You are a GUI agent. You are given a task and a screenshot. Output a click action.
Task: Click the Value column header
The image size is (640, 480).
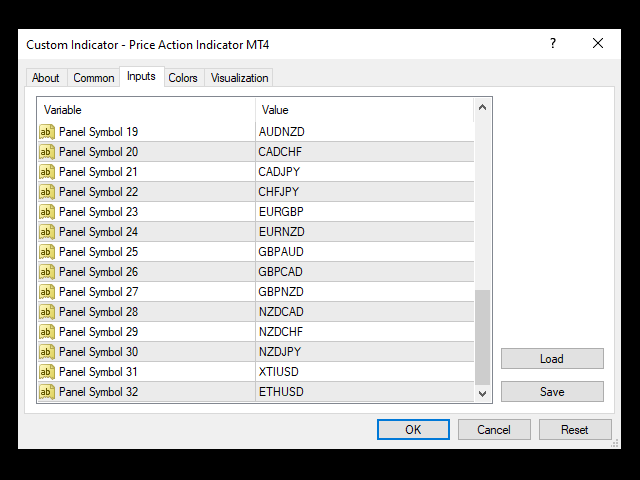[363, 110]
